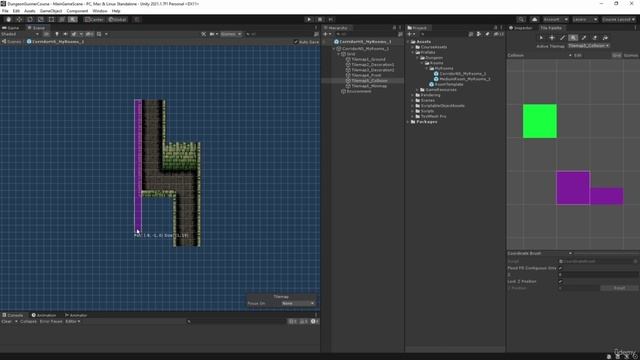
Task: Open the Gizmos dropdown in Scene view
Action: [231, 34]
